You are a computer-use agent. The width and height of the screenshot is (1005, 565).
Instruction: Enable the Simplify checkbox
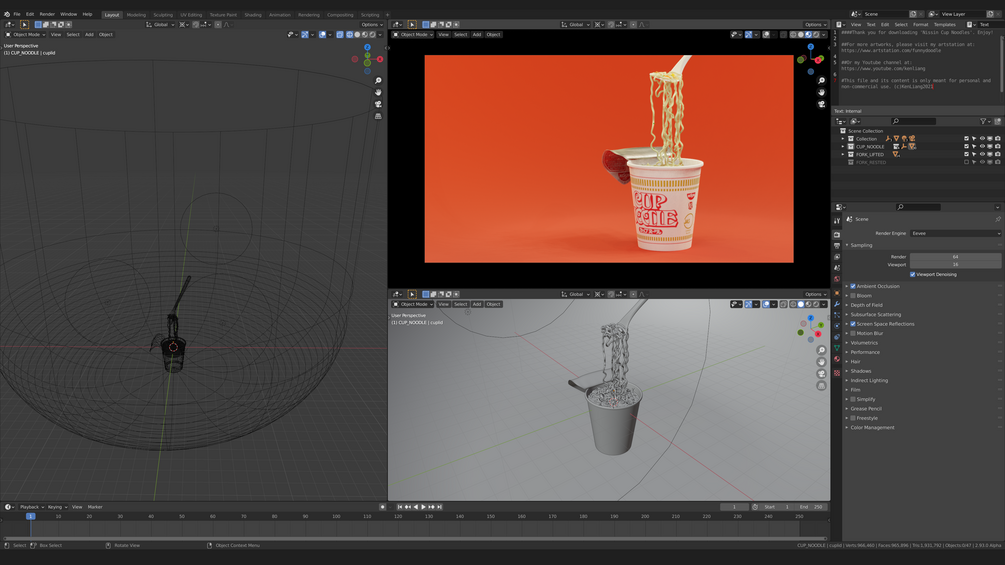pos(853,399)
